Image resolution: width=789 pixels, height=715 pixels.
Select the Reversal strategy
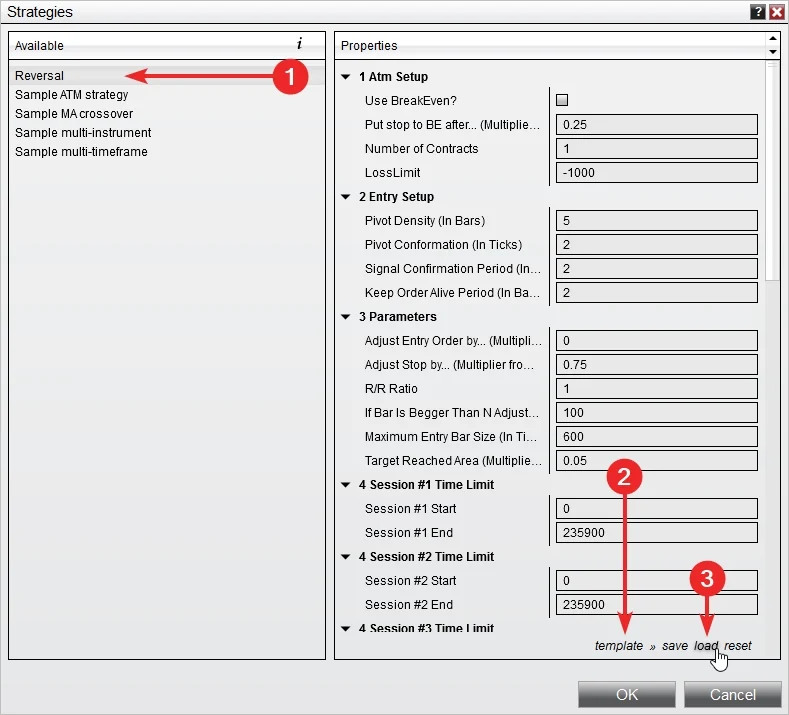tap(40, 76)
